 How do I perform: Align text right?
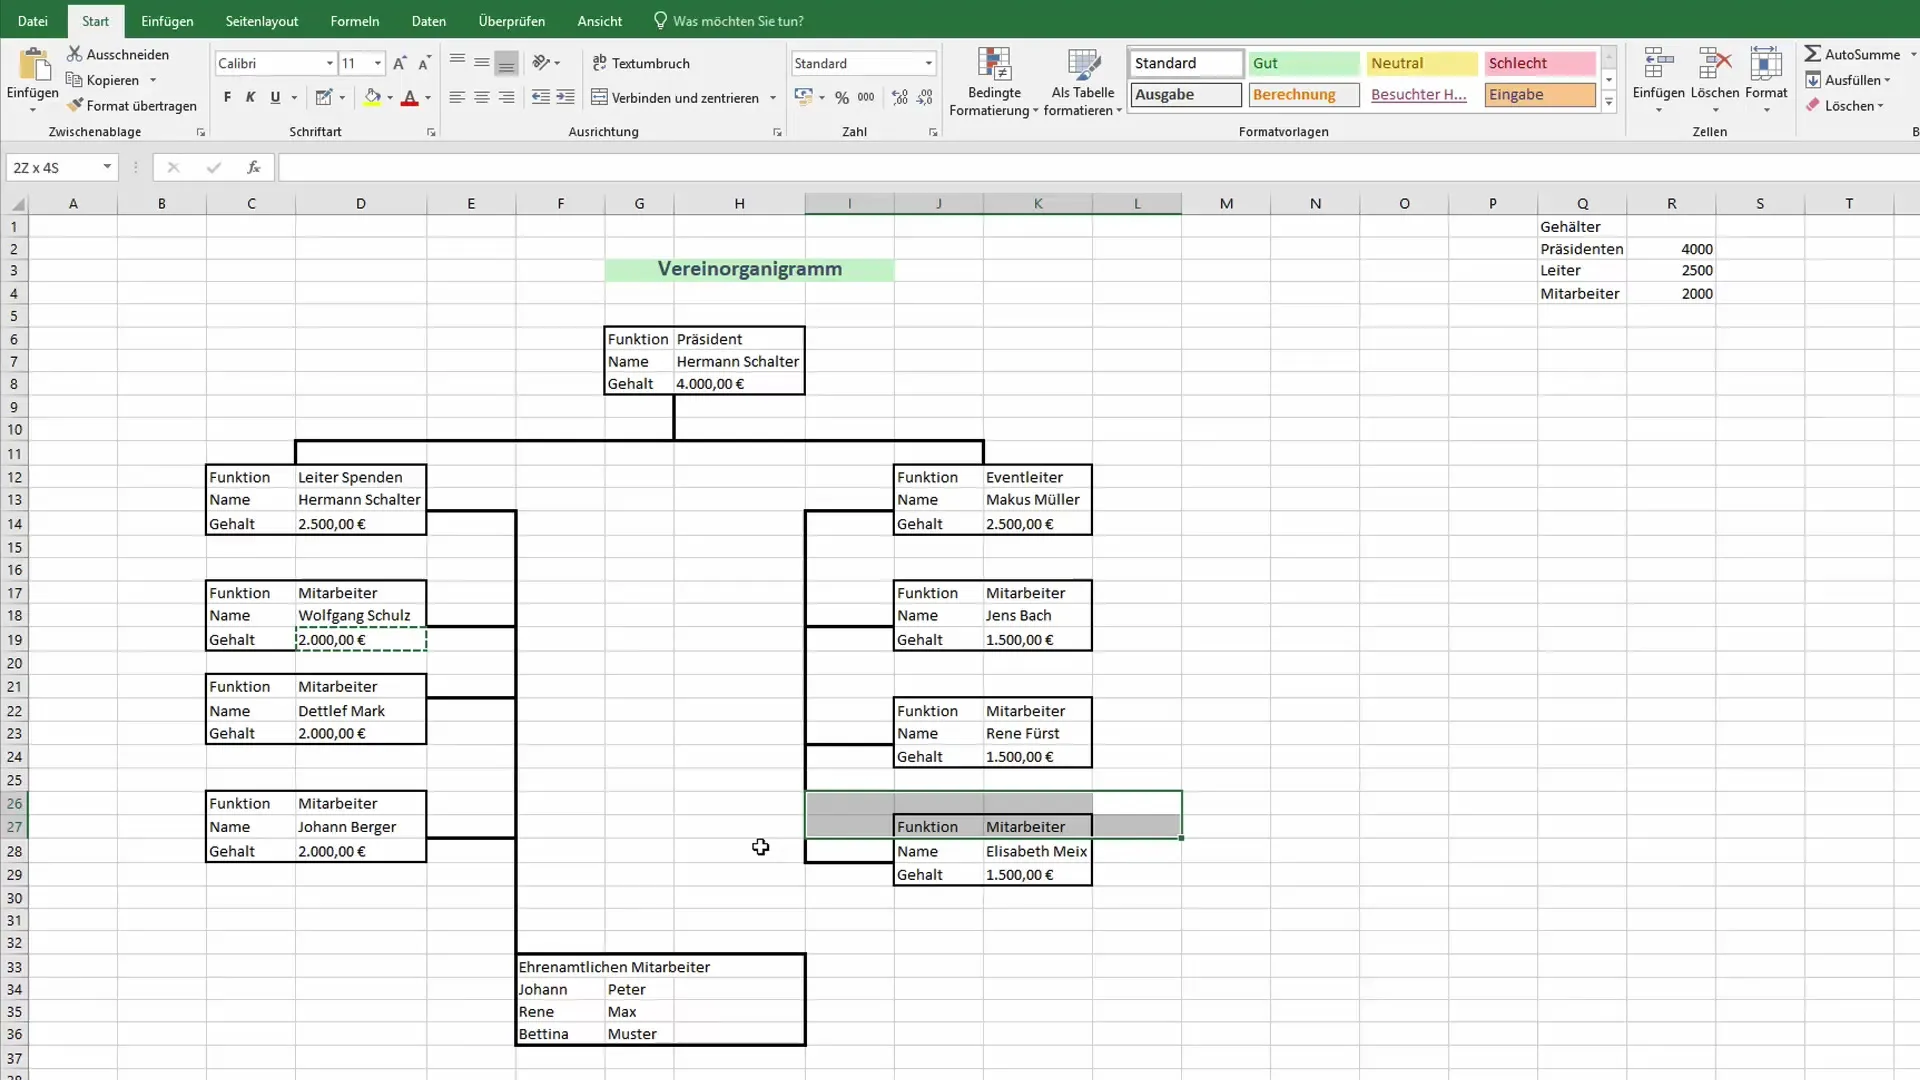click(x=507, y=97)
